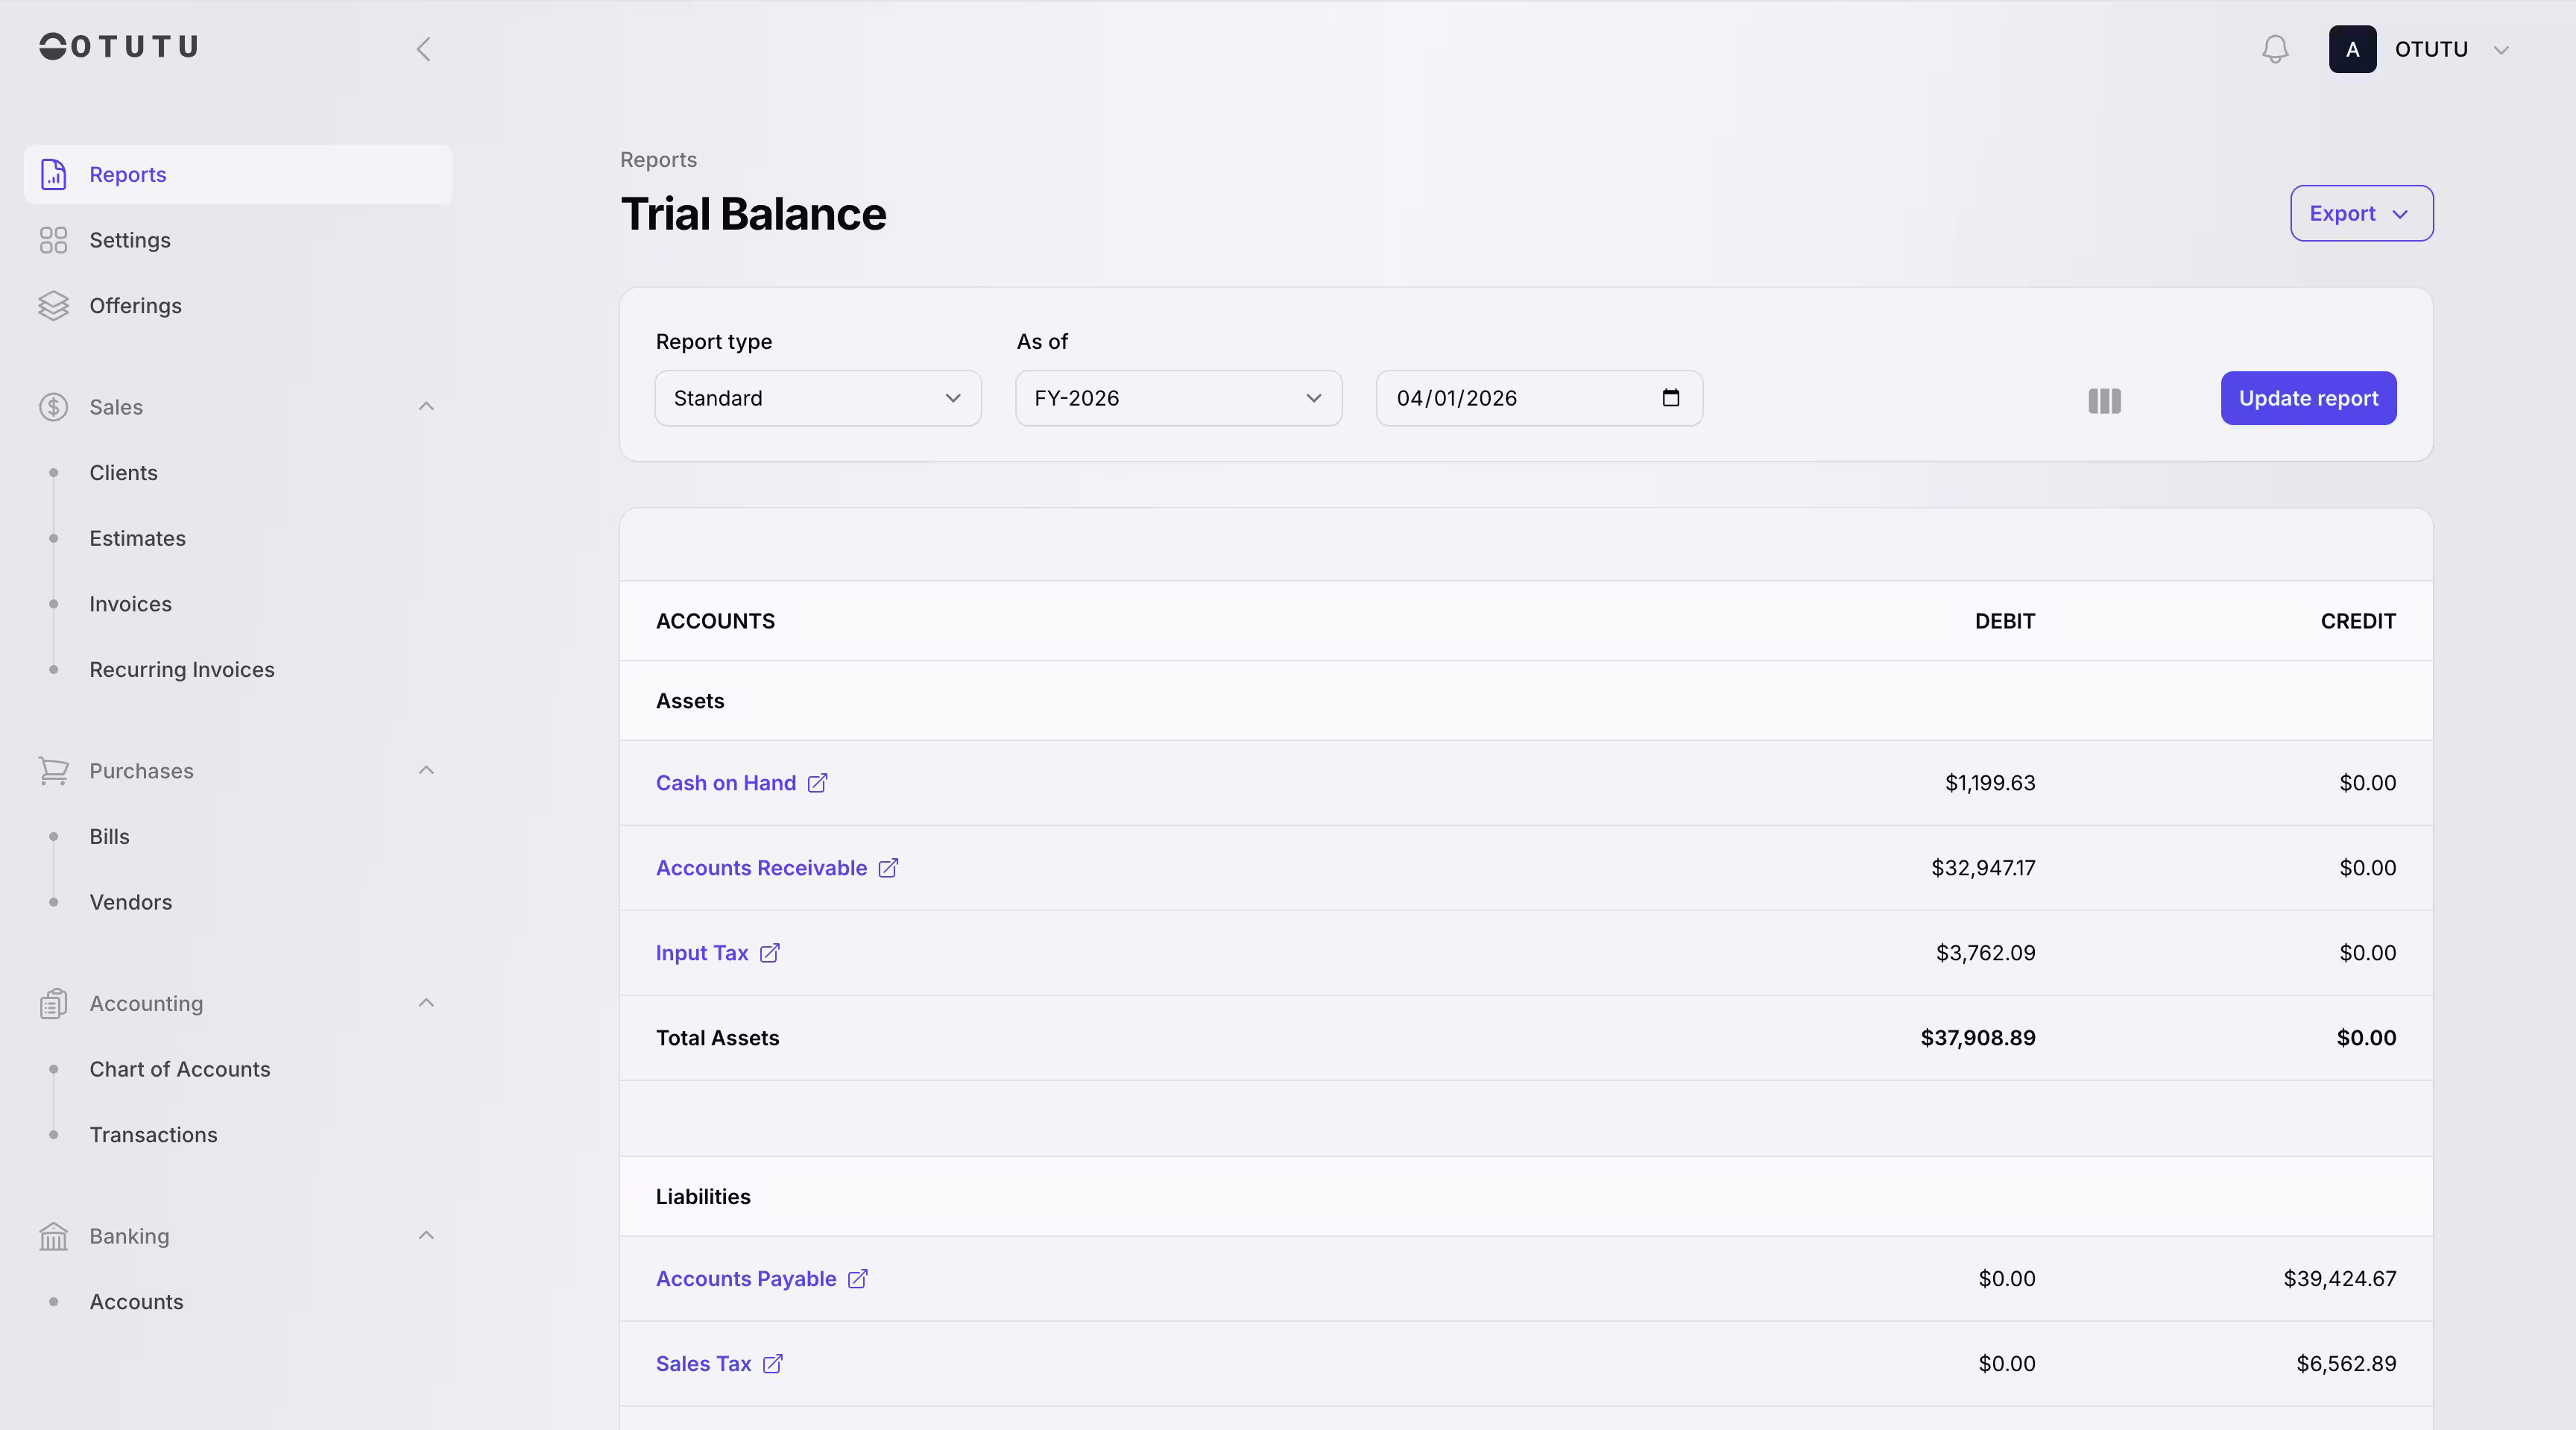This screenshot has width=2576, height=1430.
Task: Click the Settings grid icon
Action: (x=53, y=240)
